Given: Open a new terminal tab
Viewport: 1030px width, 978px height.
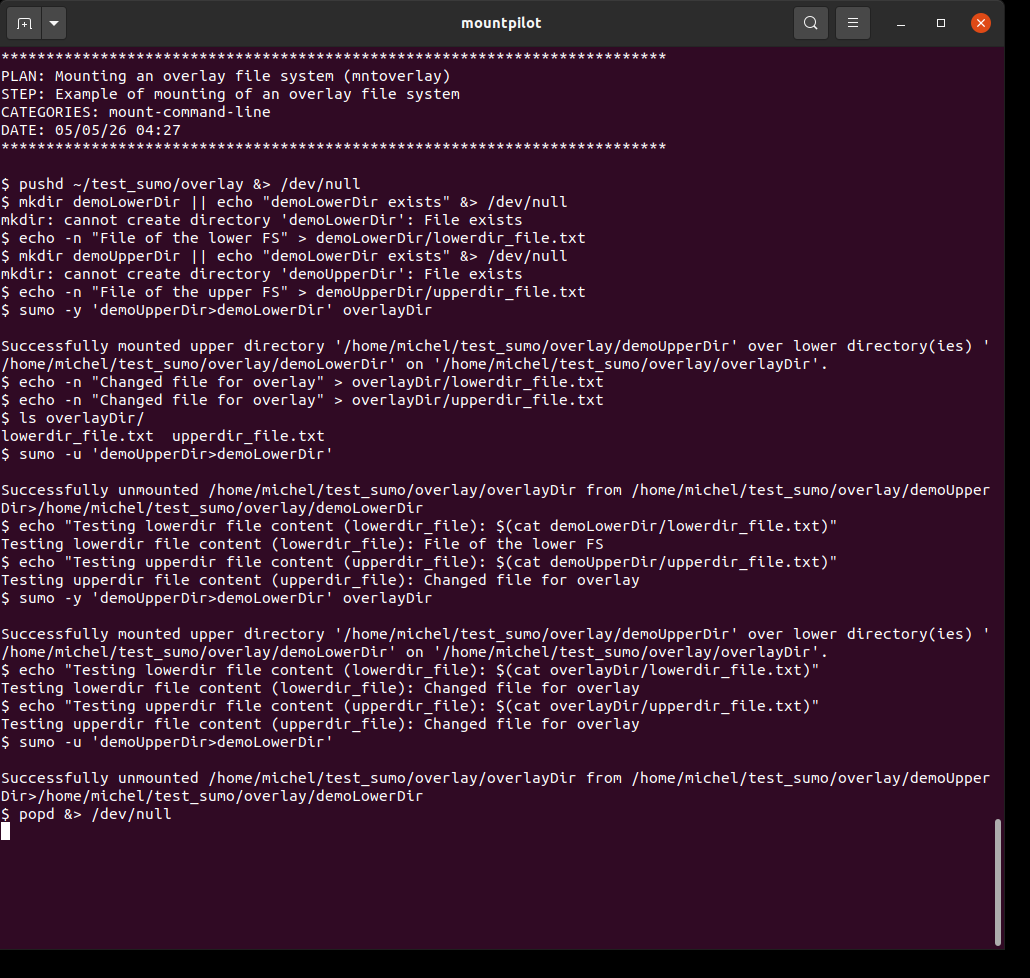Looking at the screenshot, I should [x=24, y=24].
